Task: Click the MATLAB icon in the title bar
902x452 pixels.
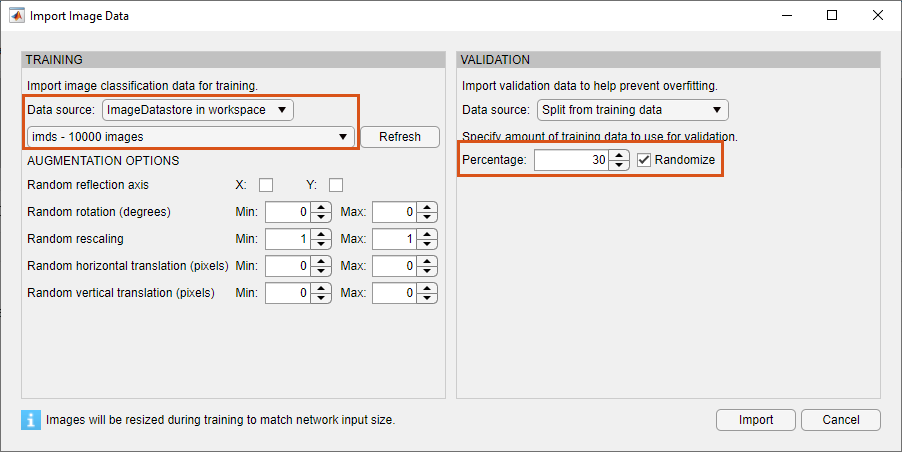Action: coord(17,16)
